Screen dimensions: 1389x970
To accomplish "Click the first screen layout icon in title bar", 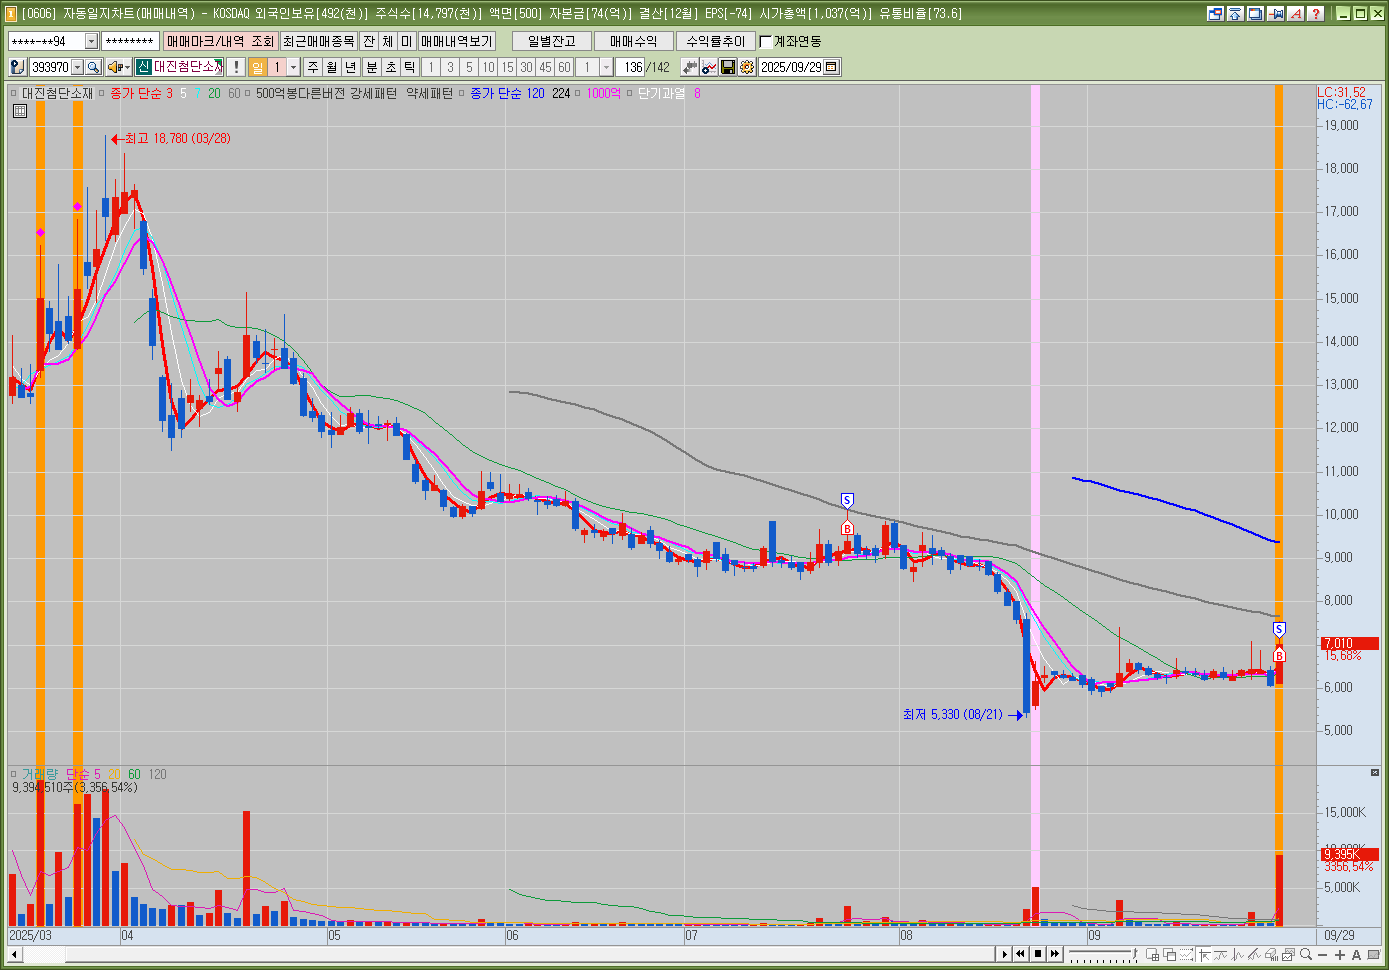I will tap(1215, 13).
